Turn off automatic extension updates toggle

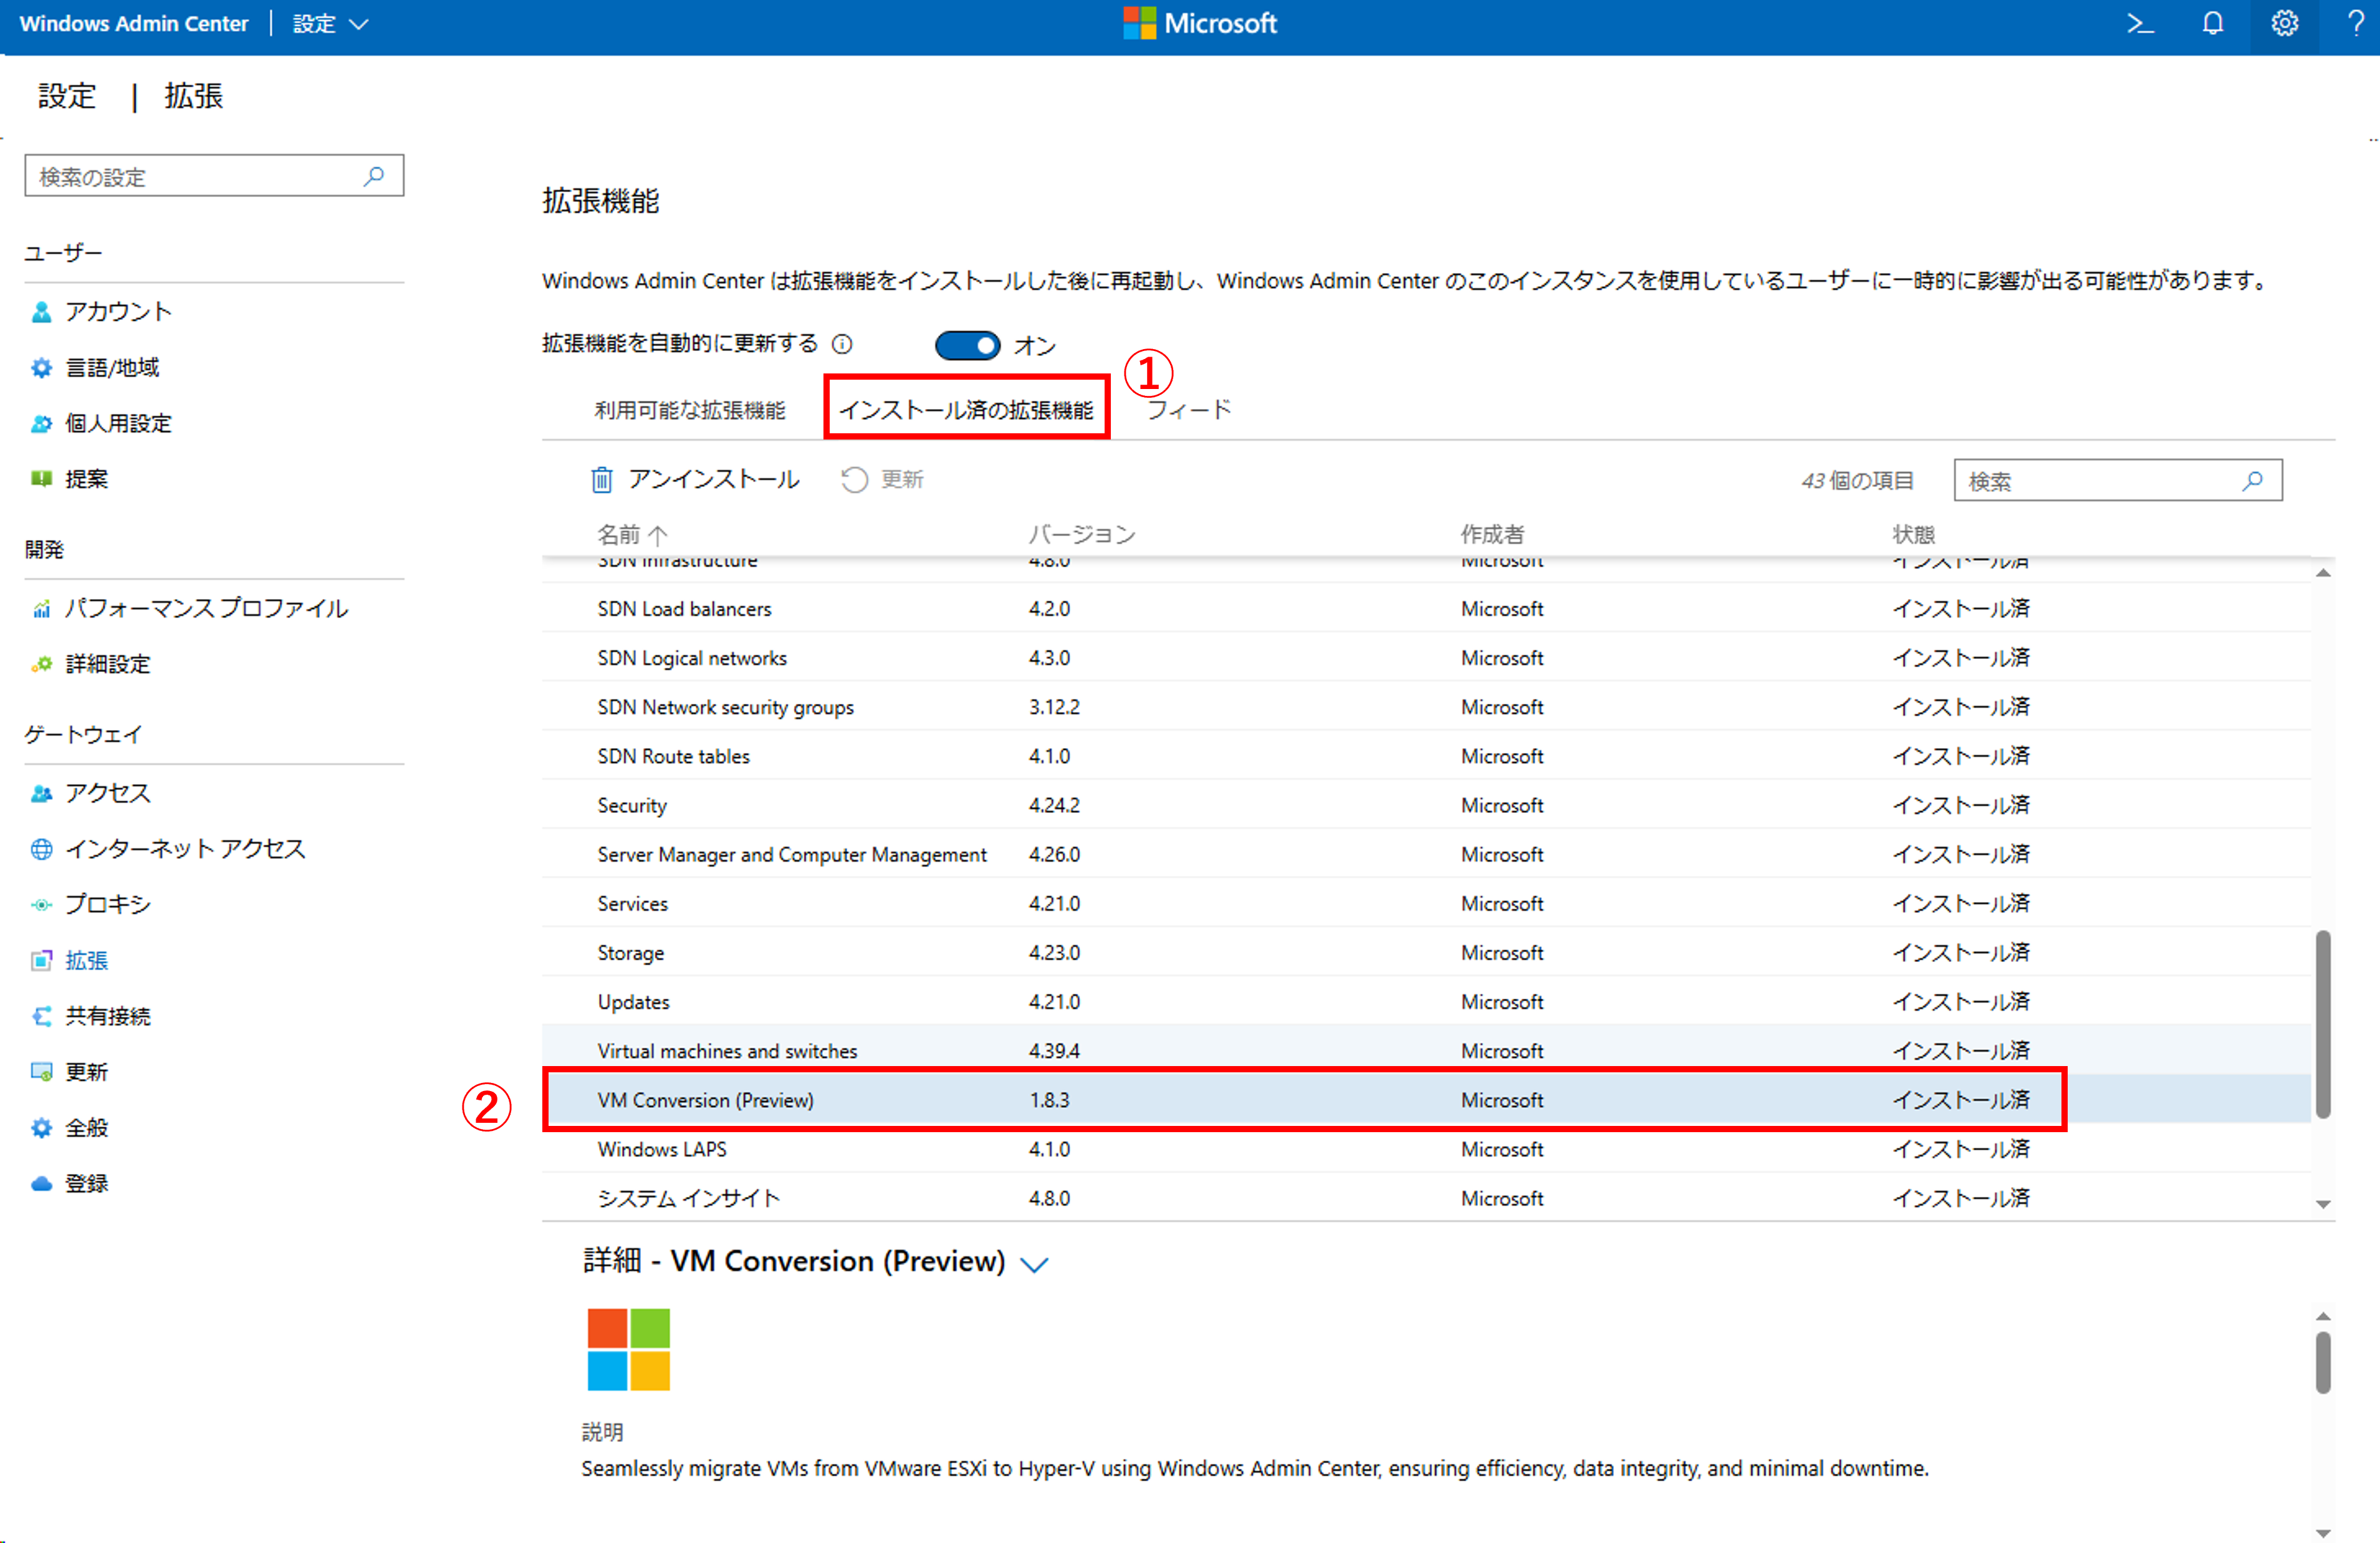pyautogui.click(x=967, y=345)
